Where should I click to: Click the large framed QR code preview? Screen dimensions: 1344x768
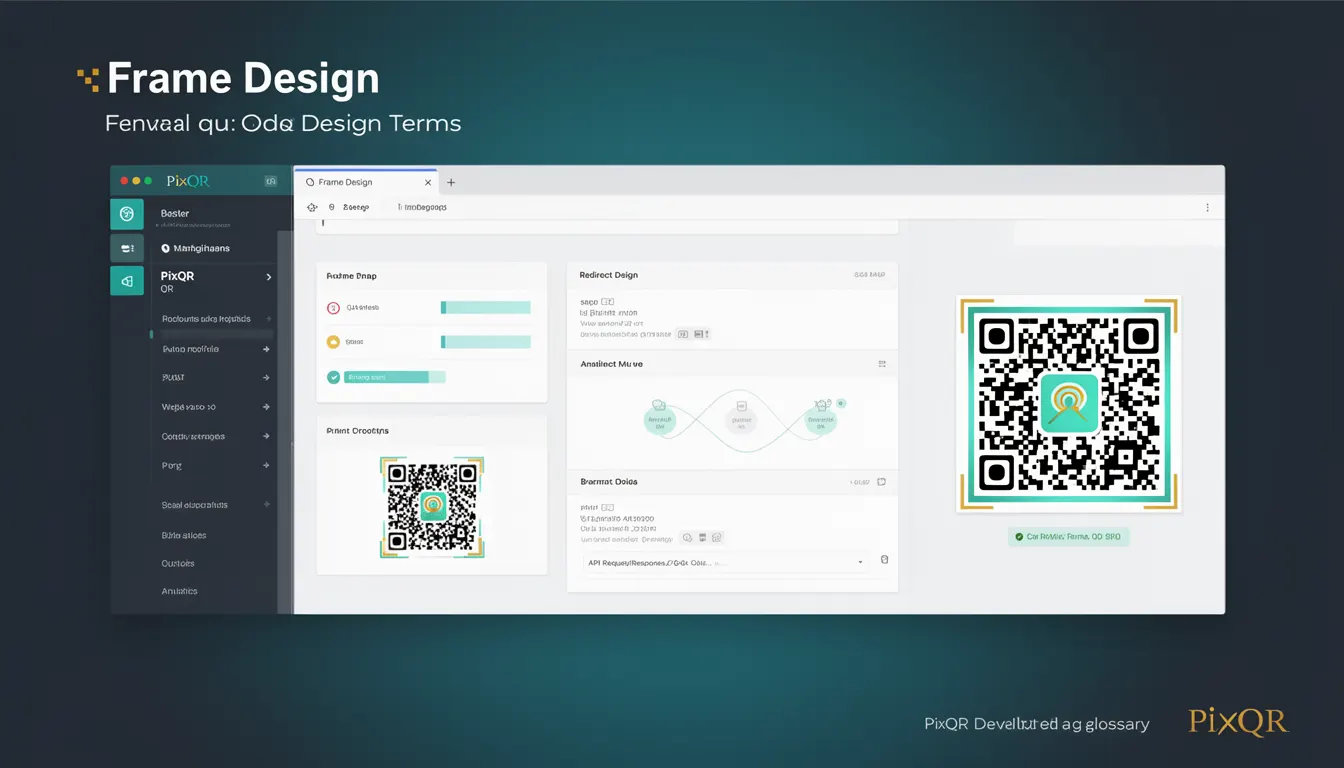click(1069, 403)
